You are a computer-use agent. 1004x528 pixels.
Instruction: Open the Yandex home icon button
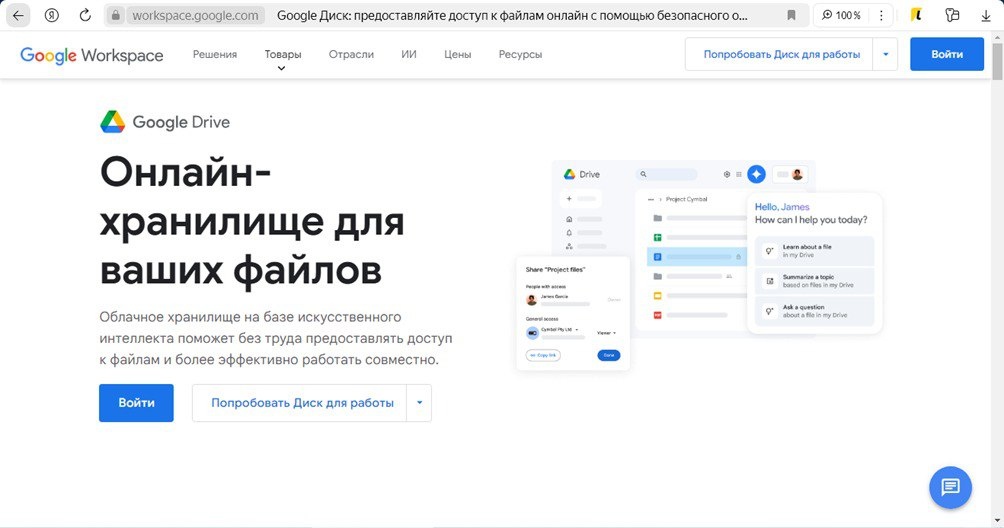[51, 15]
